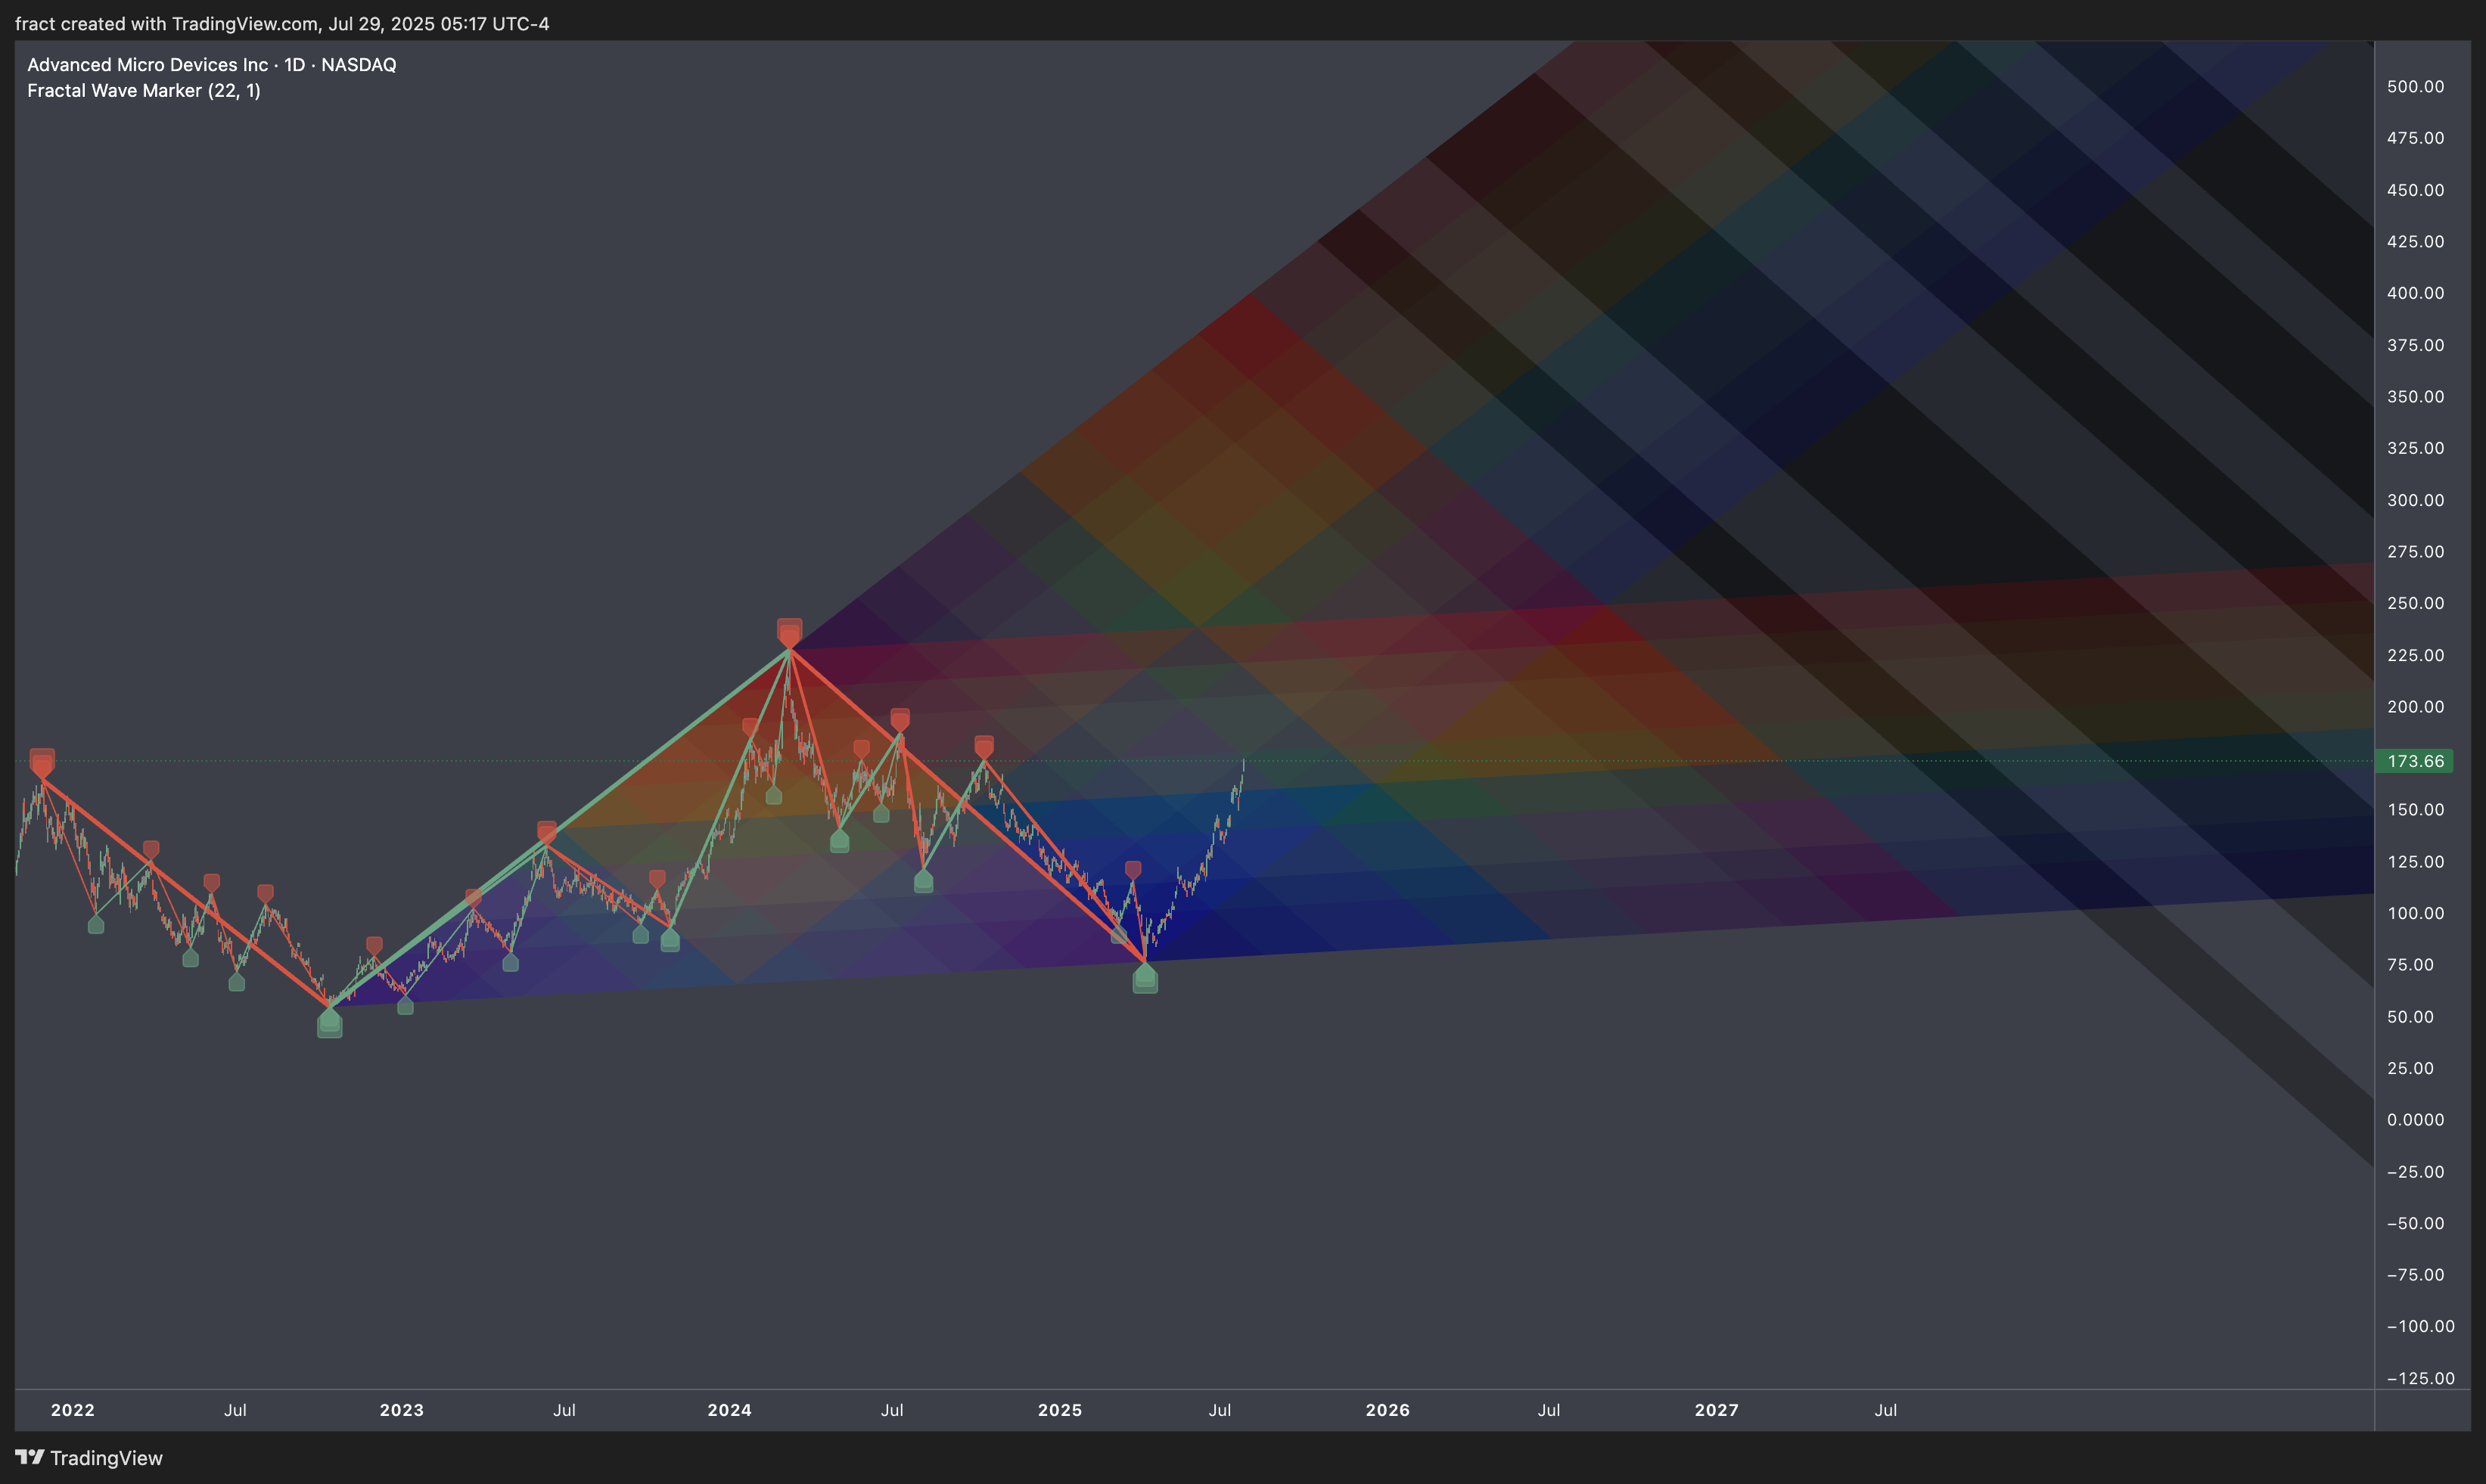The image size is (2486, 1484).
Task: Click the current price label 173.66
Action: pos(2414,761)
